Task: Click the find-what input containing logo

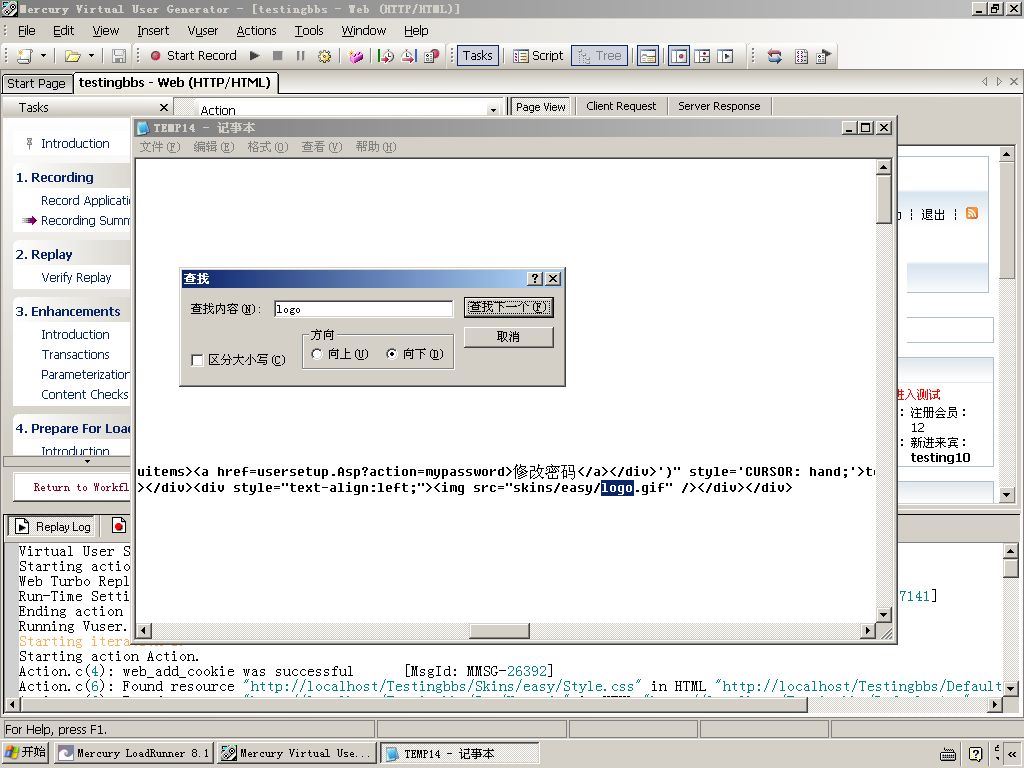Action: click(x=363, y=309)
